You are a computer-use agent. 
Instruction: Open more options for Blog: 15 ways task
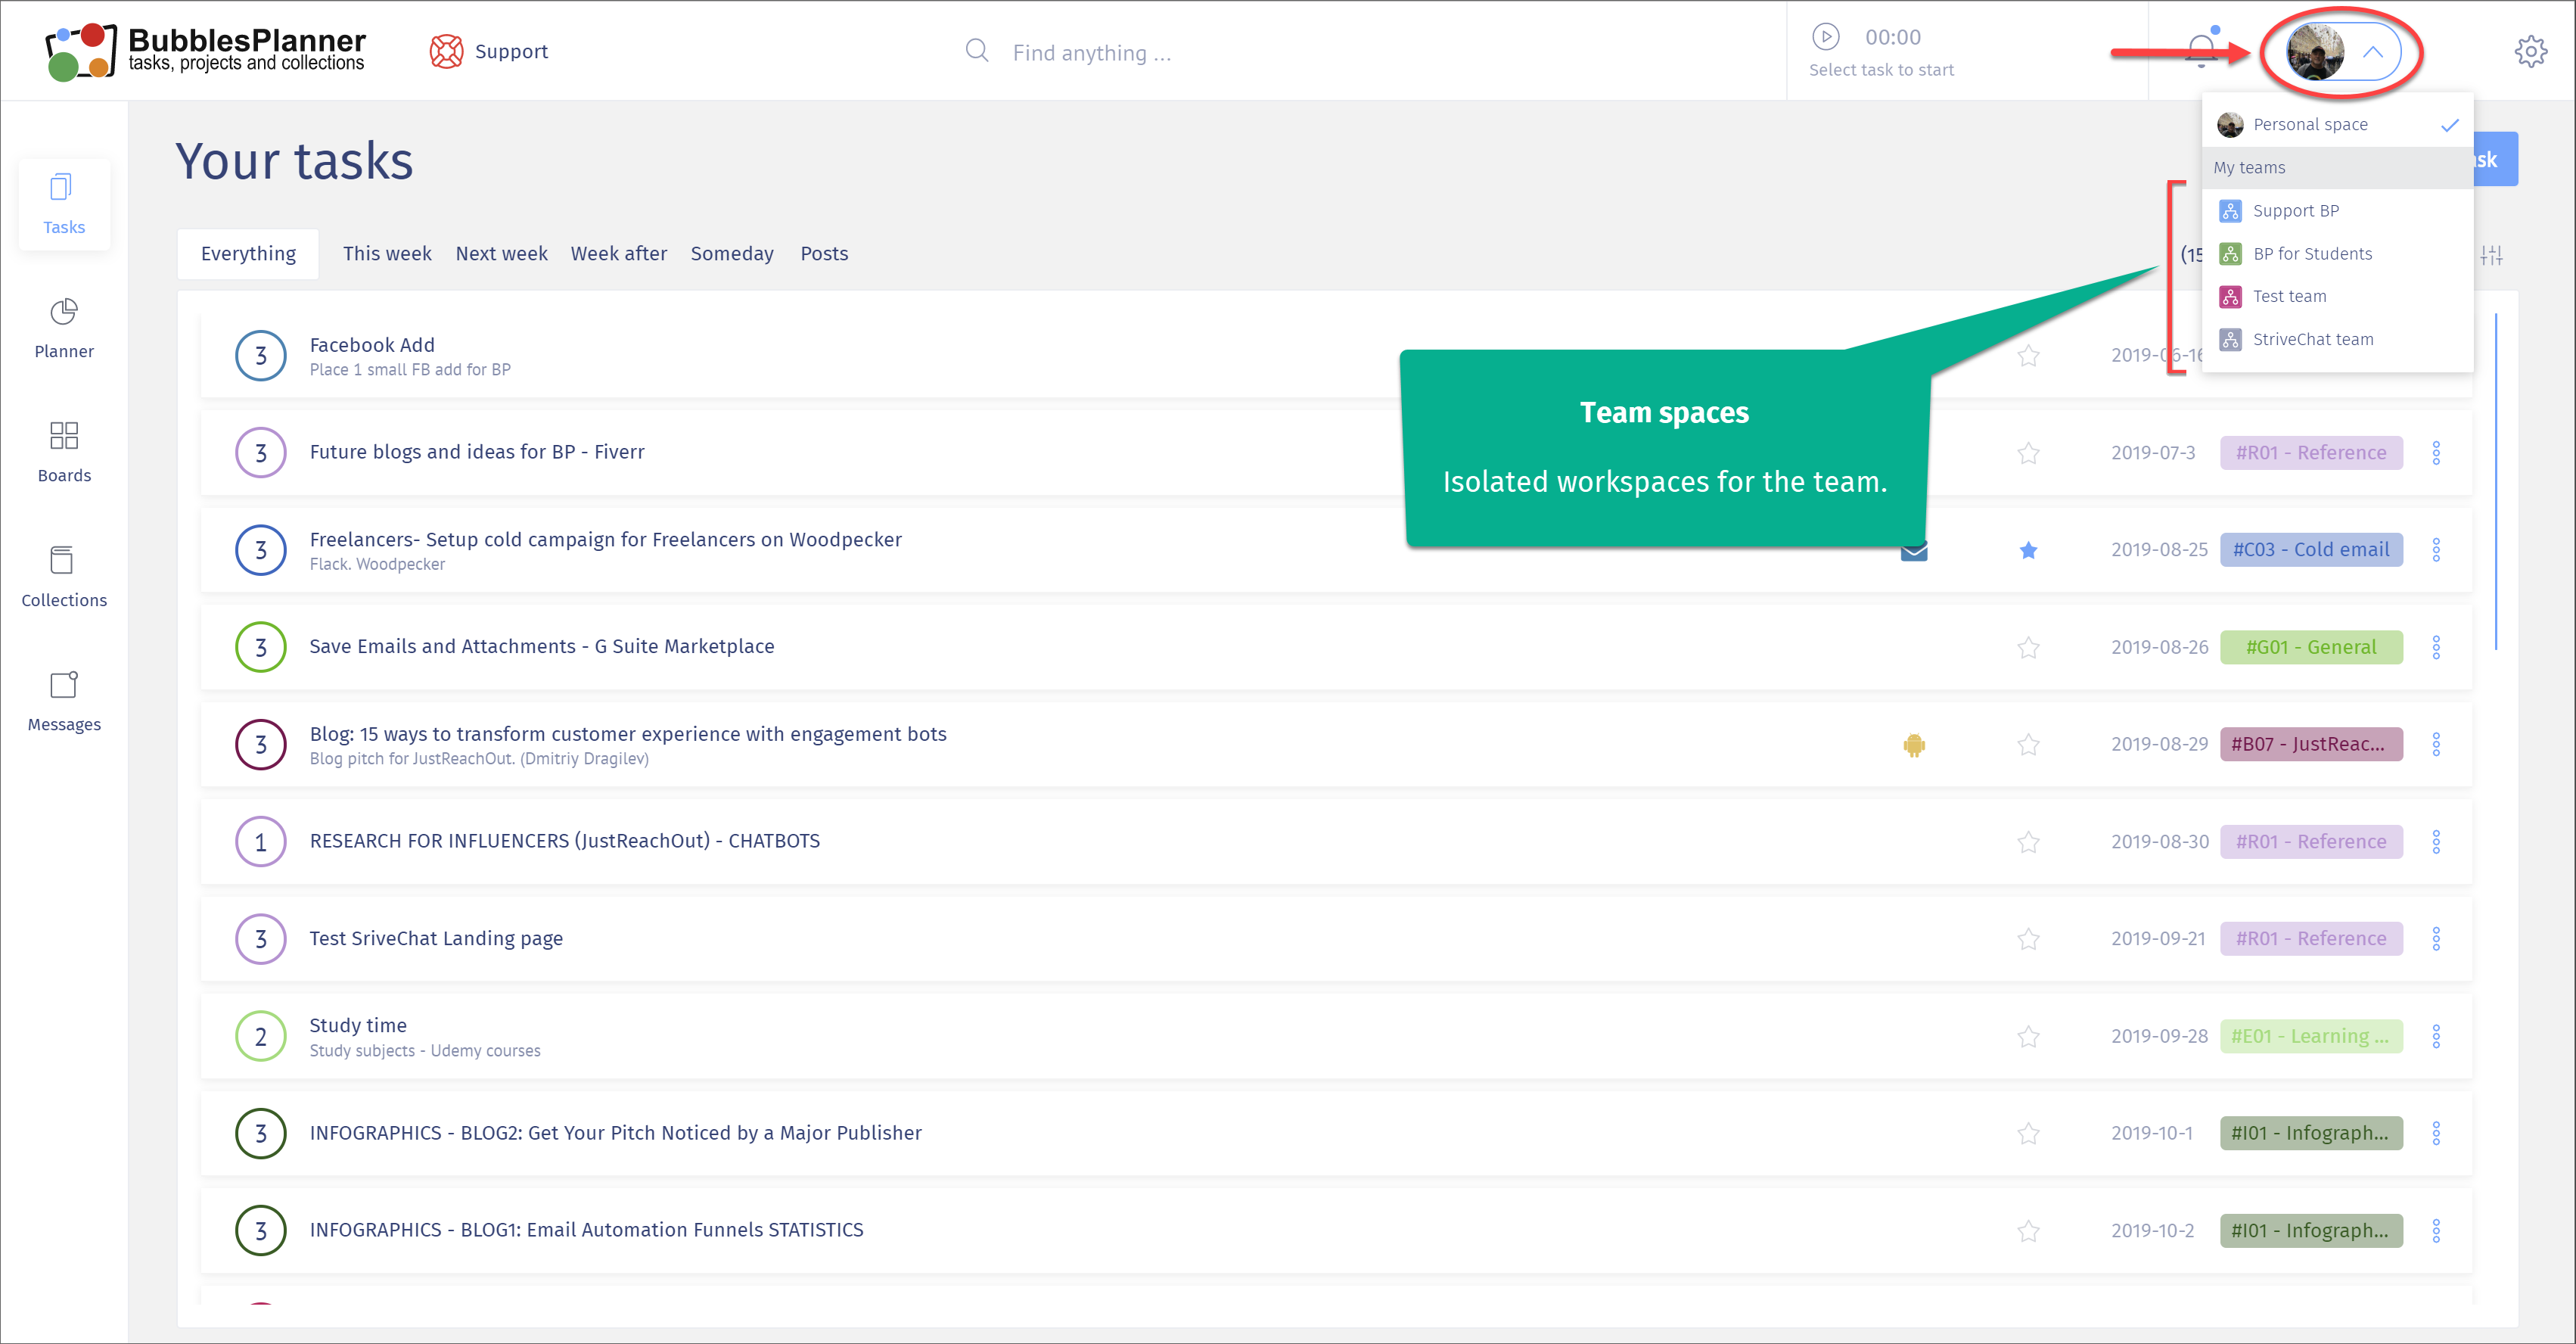[2436, 744]
